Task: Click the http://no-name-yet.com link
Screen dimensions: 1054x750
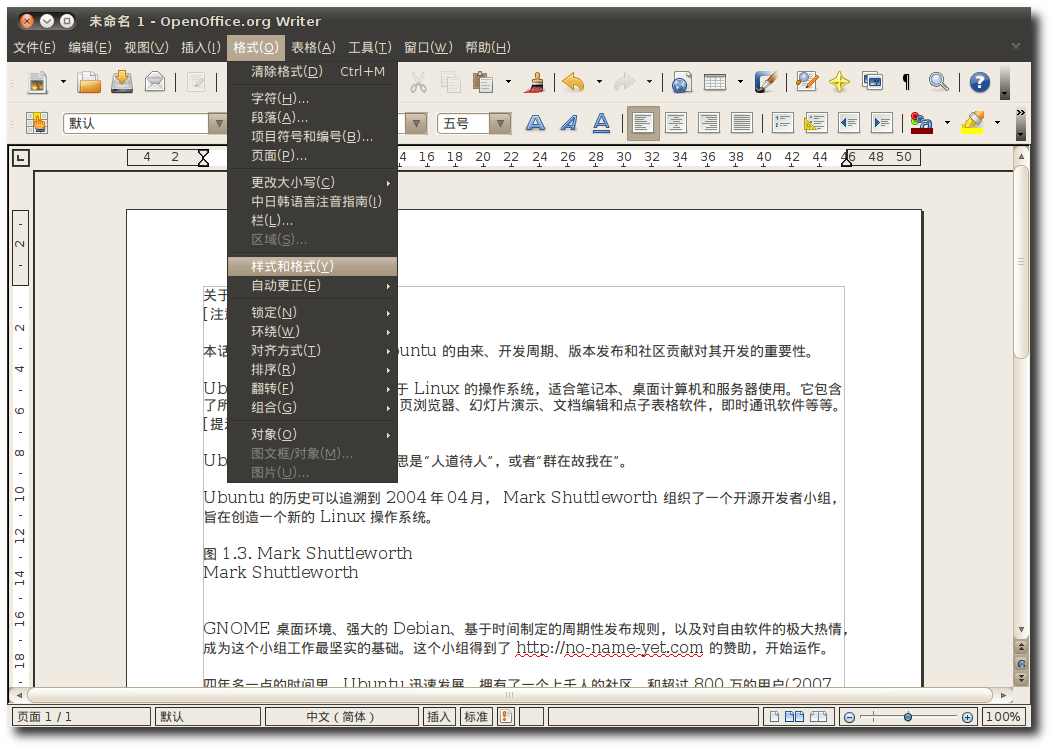Action: [609, 649]
